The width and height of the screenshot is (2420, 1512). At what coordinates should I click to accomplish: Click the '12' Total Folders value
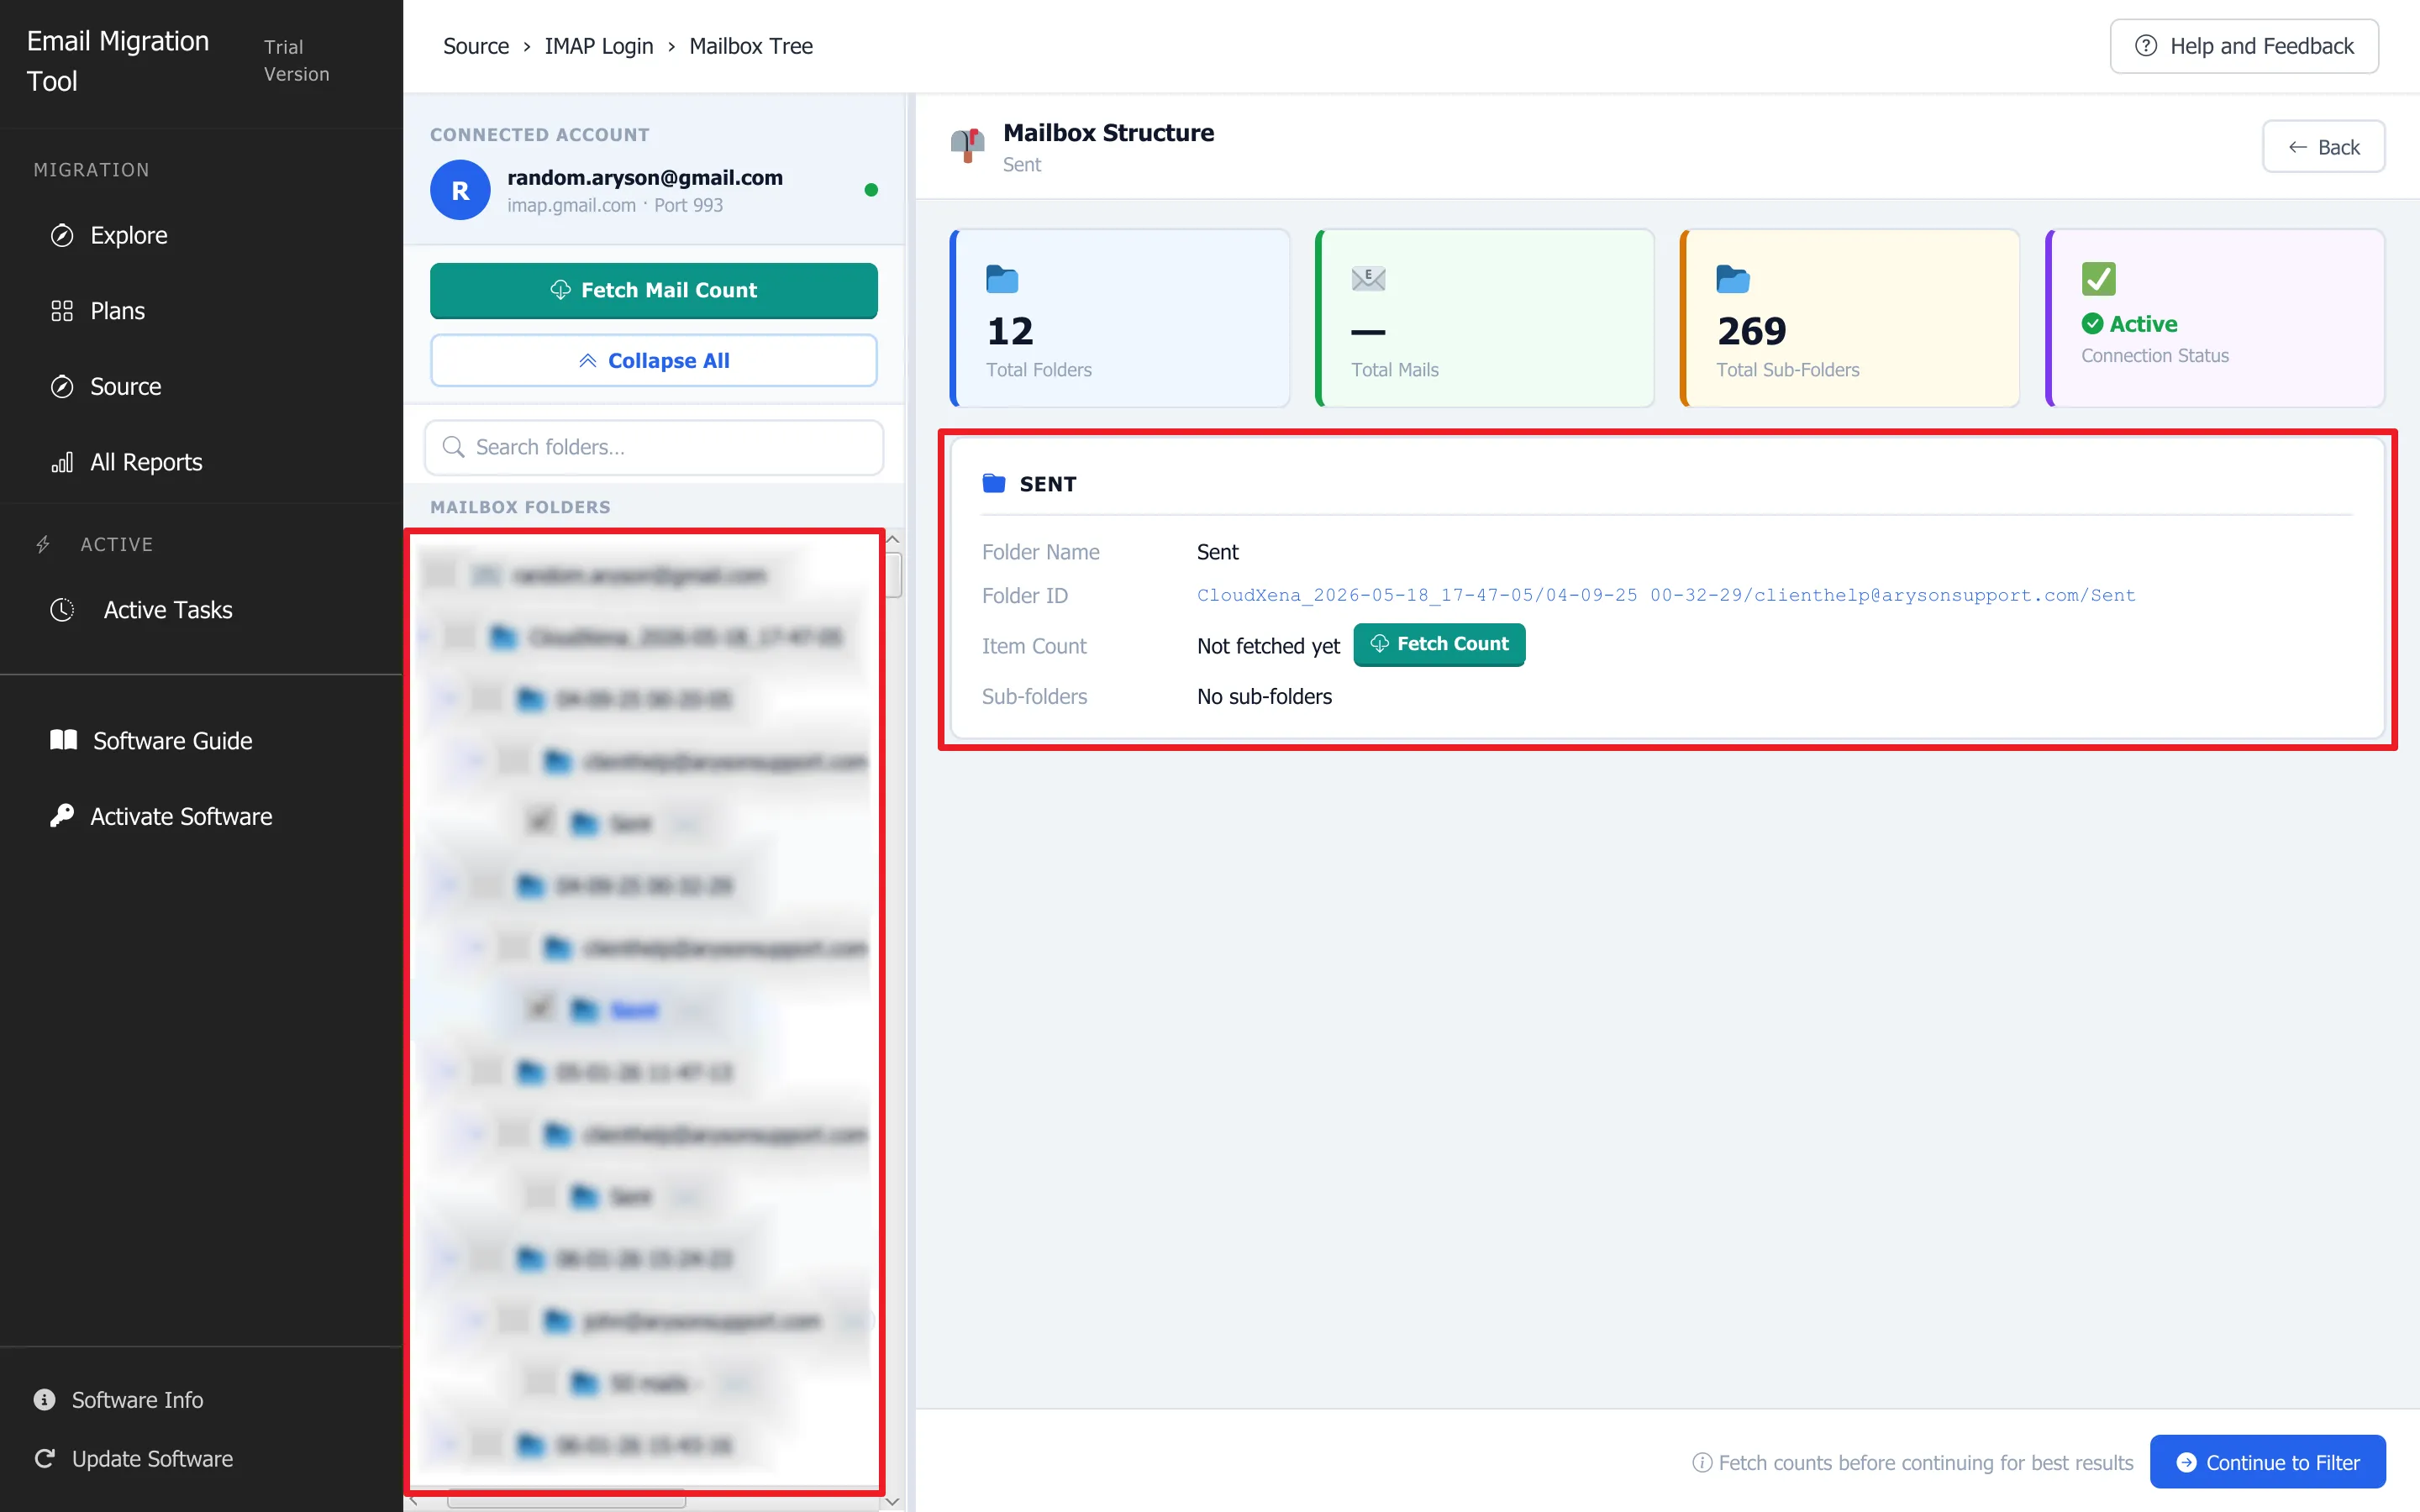click(x=1010, y=330)
